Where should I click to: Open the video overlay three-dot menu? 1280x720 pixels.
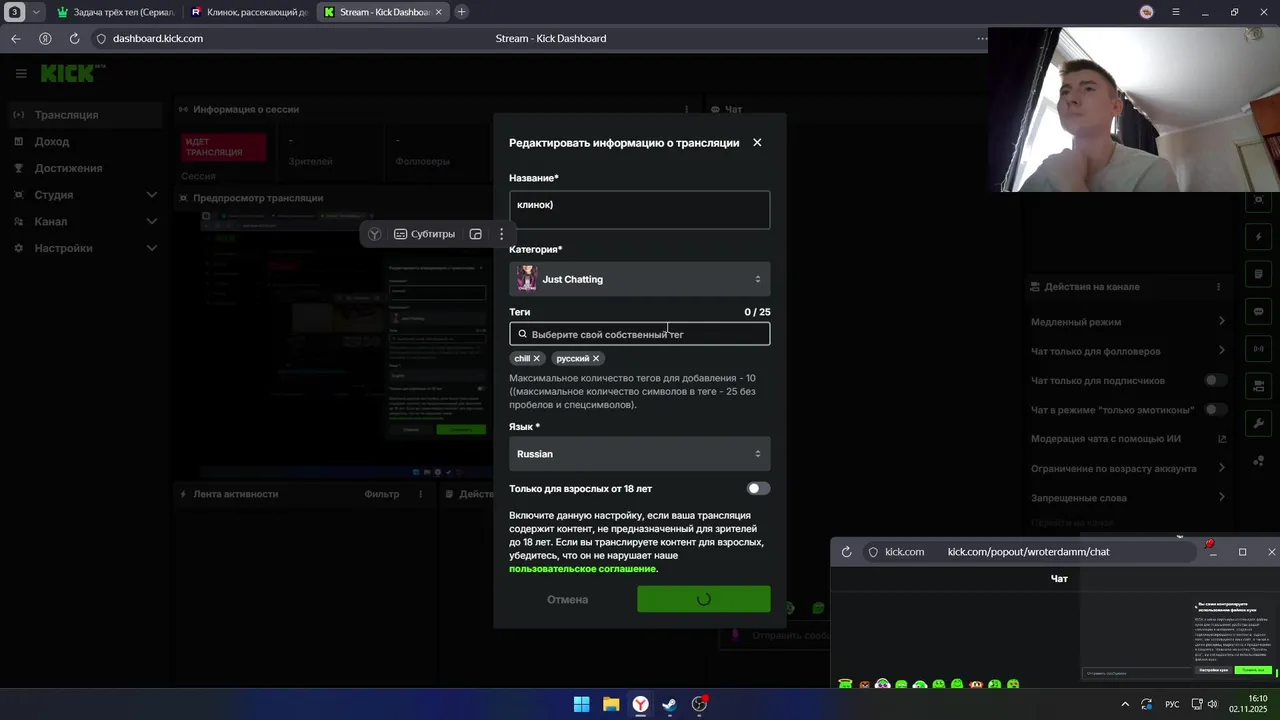[502, 234]
